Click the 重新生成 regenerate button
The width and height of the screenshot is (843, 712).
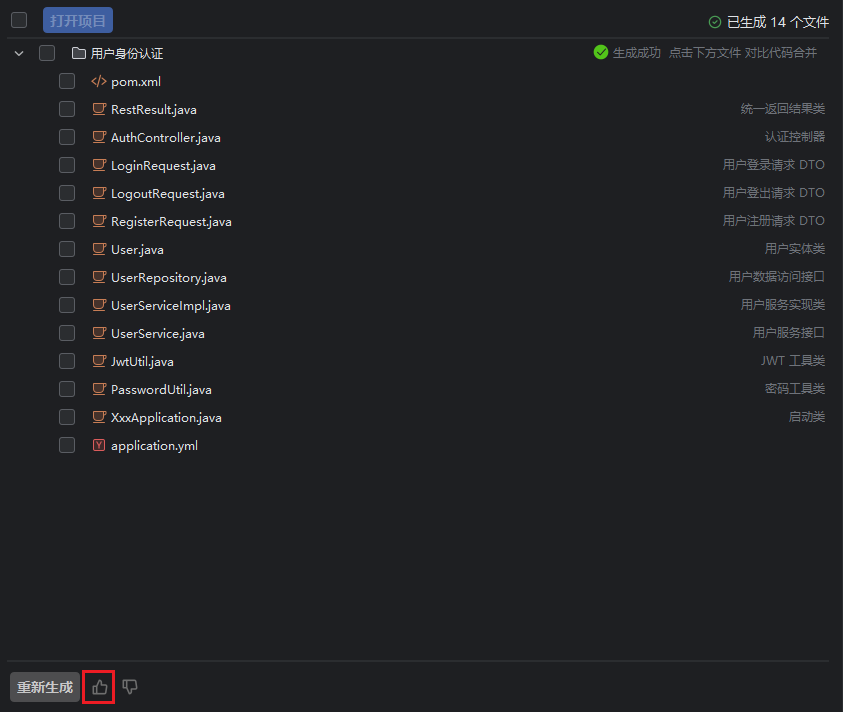click(x=45, y=687)
